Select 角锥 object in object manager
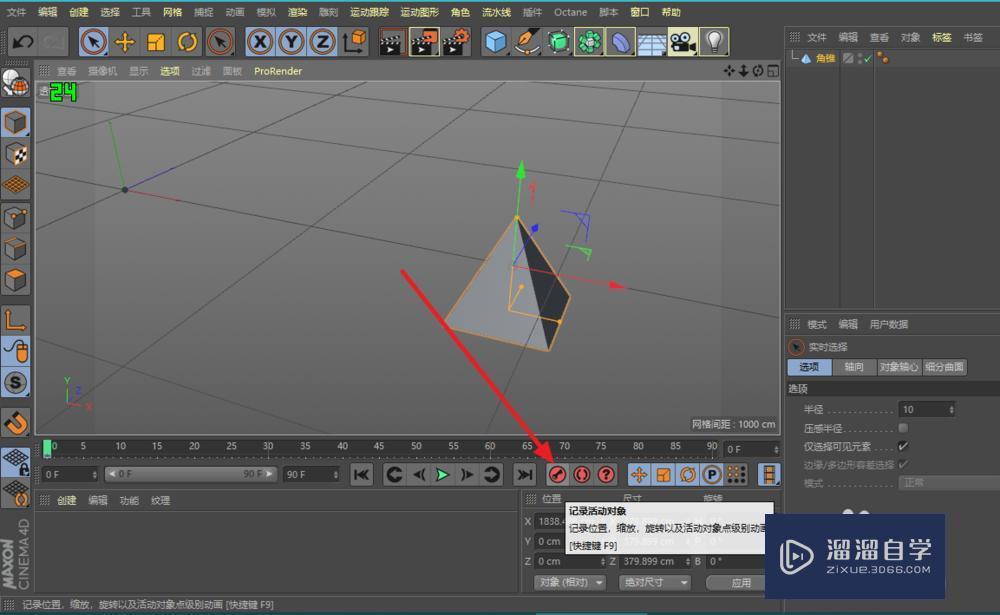The height and width of the screenshot is (615, 1000). click(x=825, y=58)
